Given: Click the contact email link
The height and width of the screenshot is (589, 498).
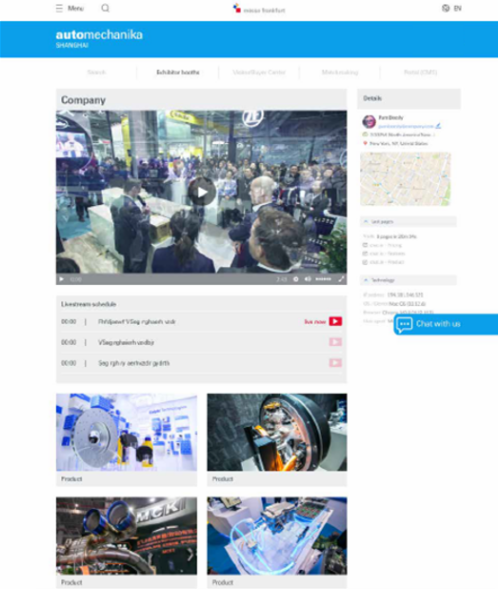Looking at the screenshot, I should click(x=406, y=126).
